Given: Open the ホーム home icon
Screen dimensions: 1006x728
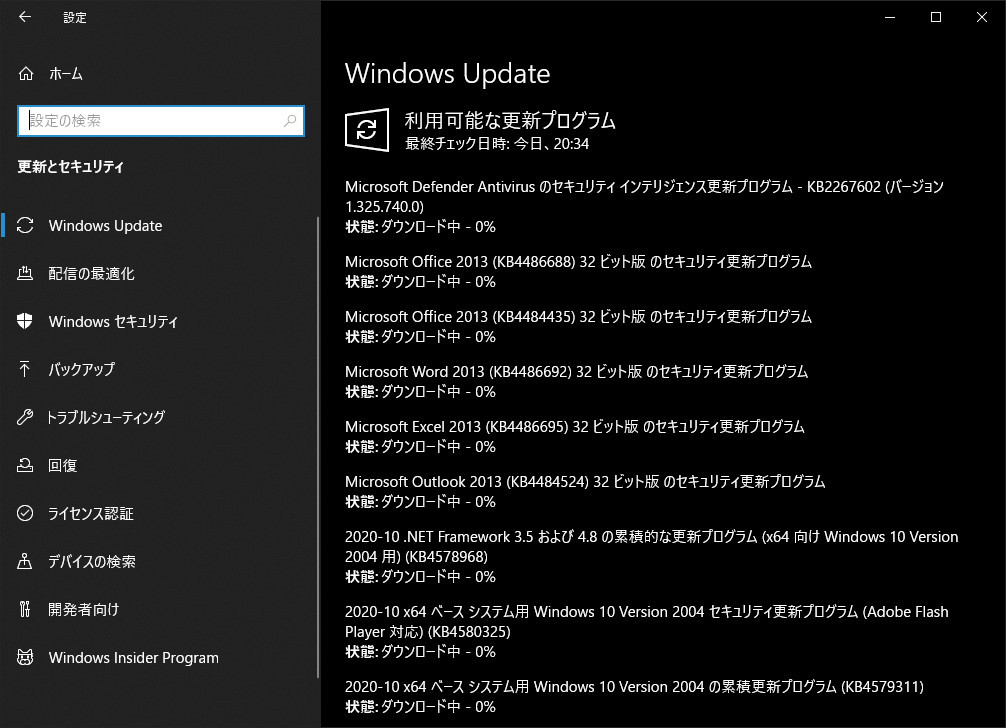Looking at the screenshot, I should 26,74.
